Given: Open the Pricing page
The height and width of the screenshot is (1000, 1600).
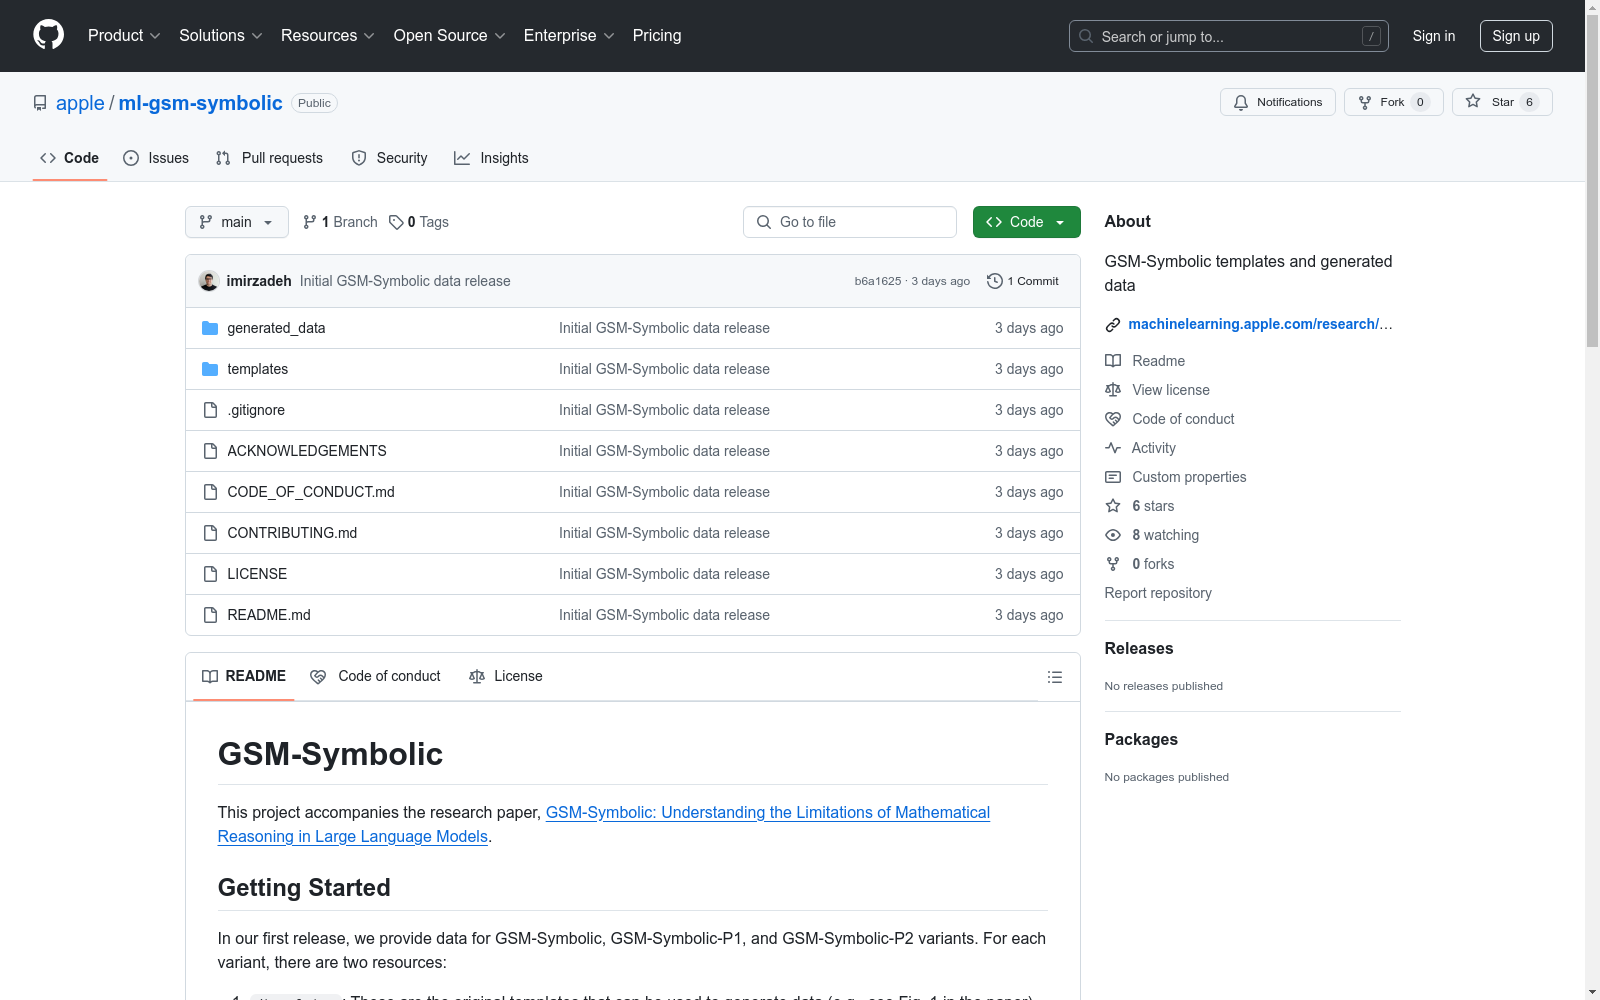Looking at the screenshot, I should coord(657,35).
